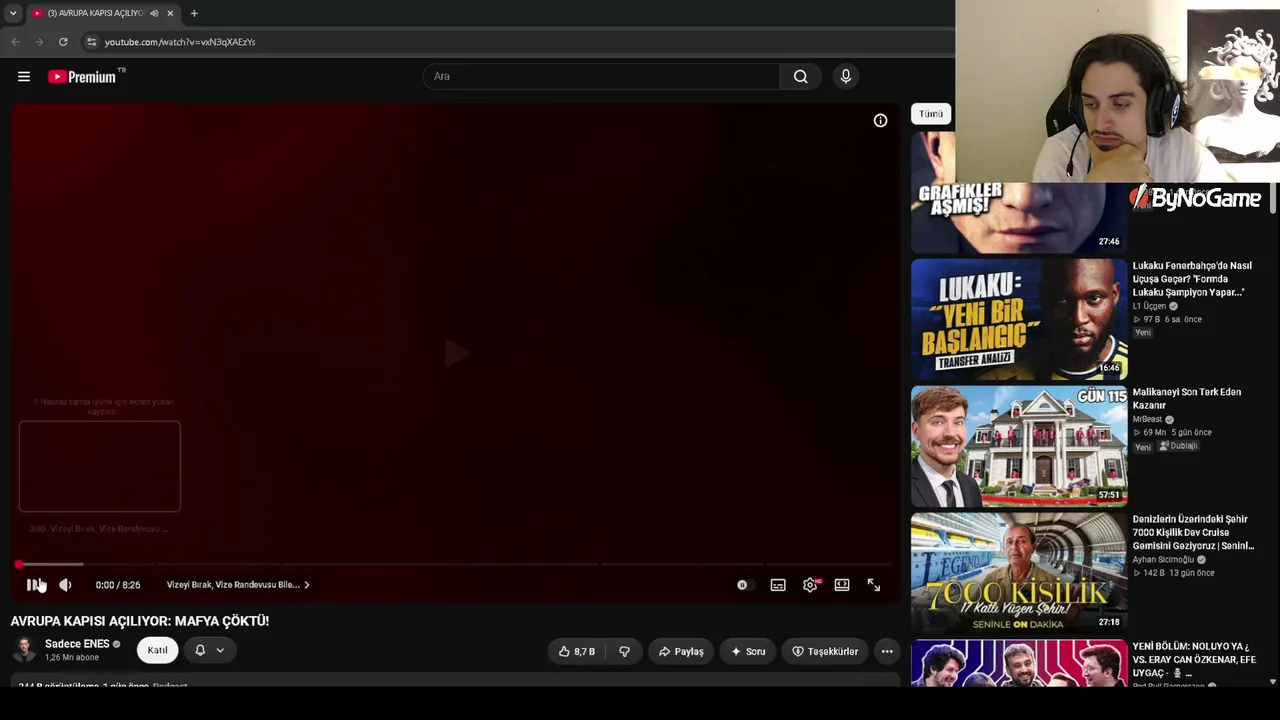This screenshot has height=720, width=1280.
Task: Open the Soru ask button
Action: pos(748,652)
